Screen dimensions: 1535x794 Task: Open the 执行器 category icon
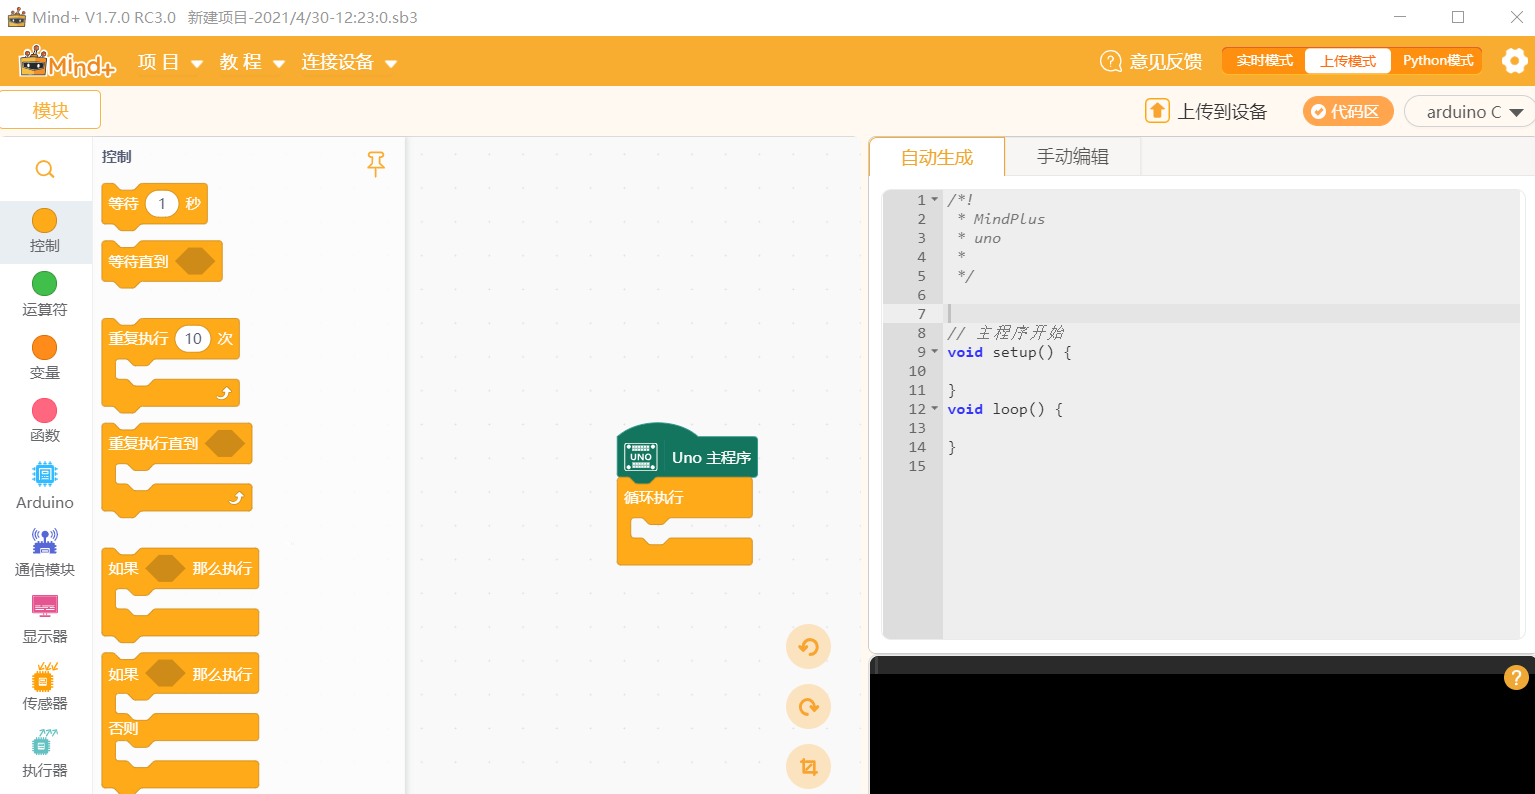[x=45, y=743]
